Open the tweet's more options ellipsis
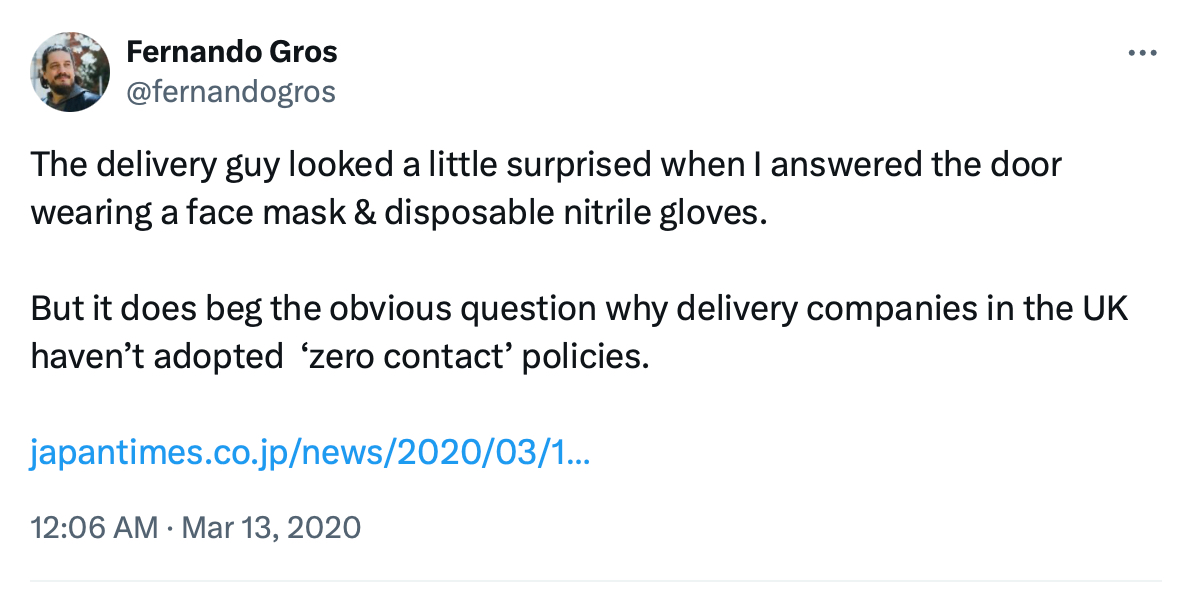Viewport: 1184px width, 590px height. tap(1141, 53)
